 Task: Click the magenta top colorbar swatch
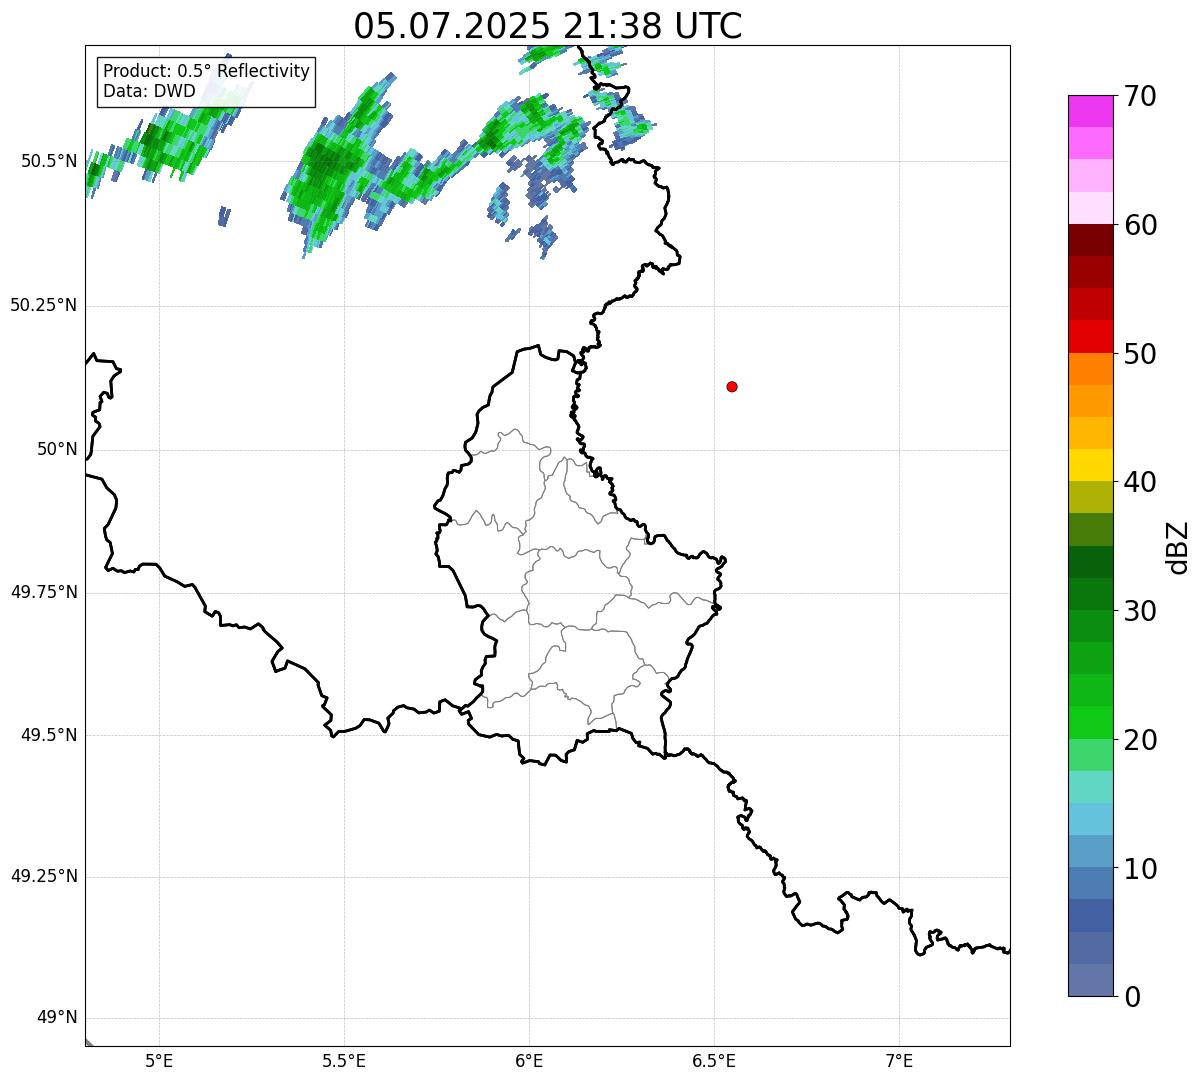[1091, 112]
